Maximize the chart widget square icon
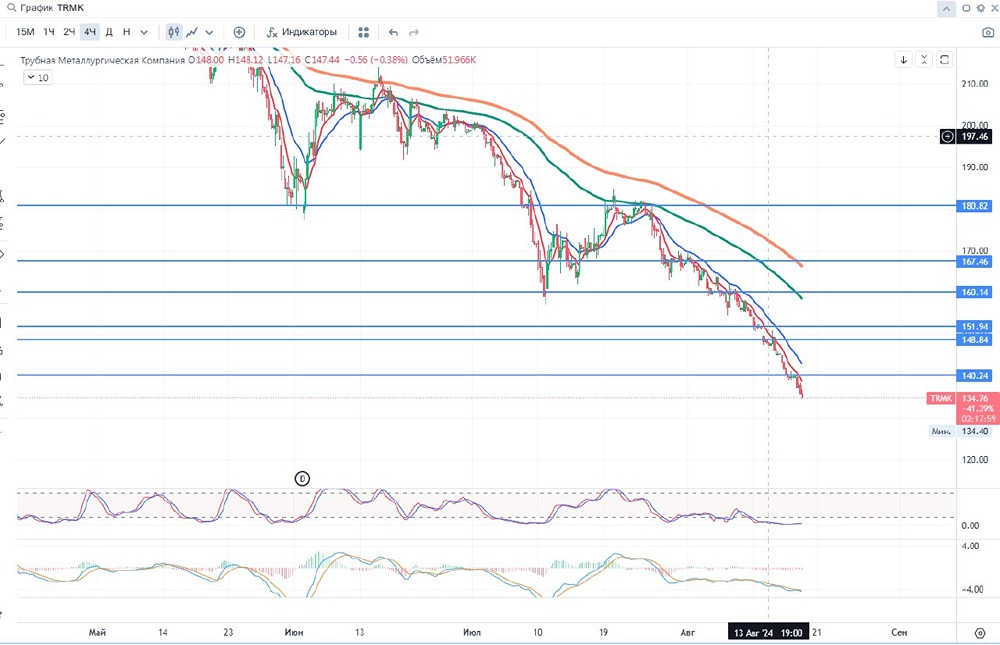Screen dimensions: 1000x645 pyautogui.click(x=966, y=8)
